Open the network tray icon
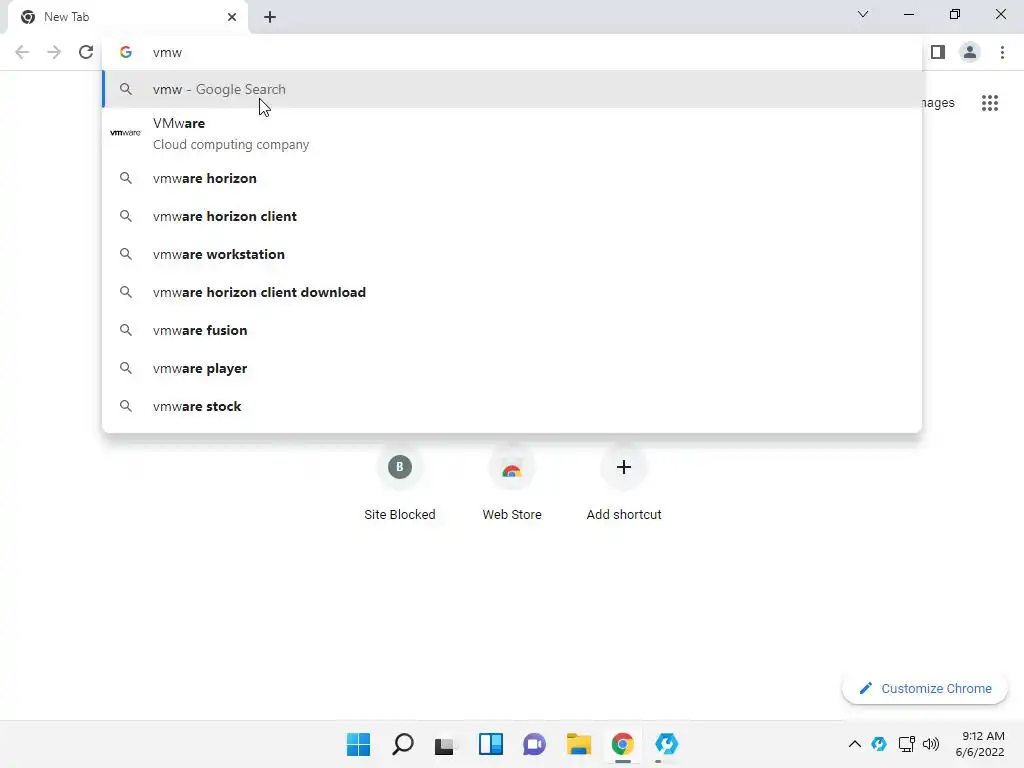This screenshot has height=768, width=1024. [x=906, y=744]
